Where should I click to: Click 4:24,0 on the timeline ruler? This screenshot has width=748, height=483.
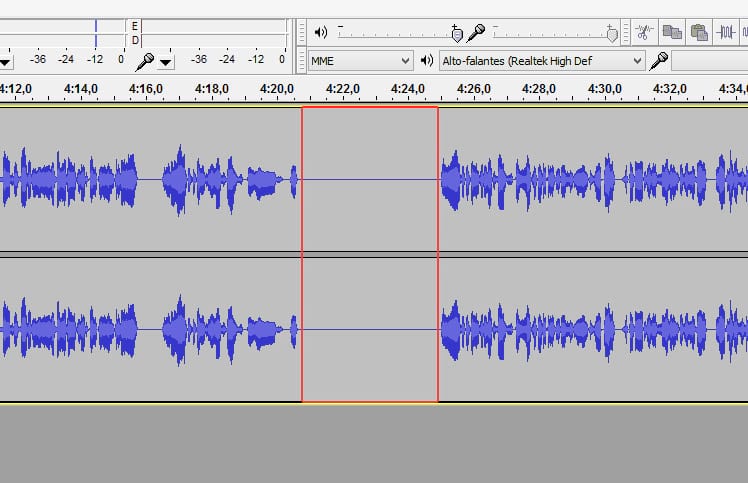click(x=408, y=89)
